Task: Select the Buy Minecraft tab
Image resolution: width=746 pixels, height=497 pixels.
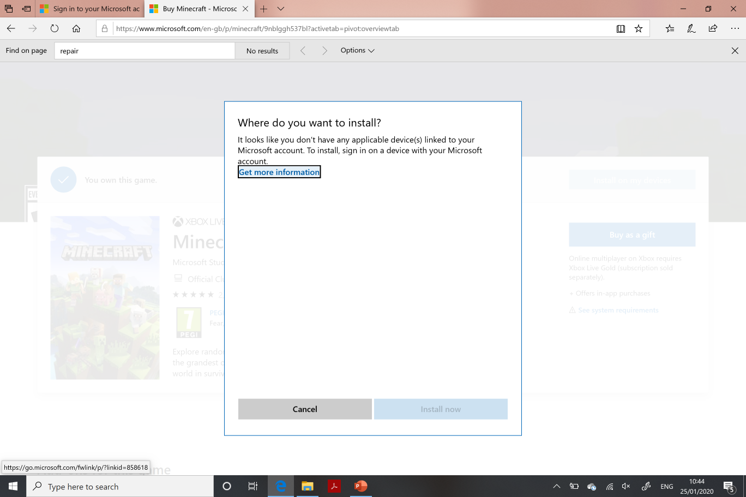Action: [x=193, y=9]
